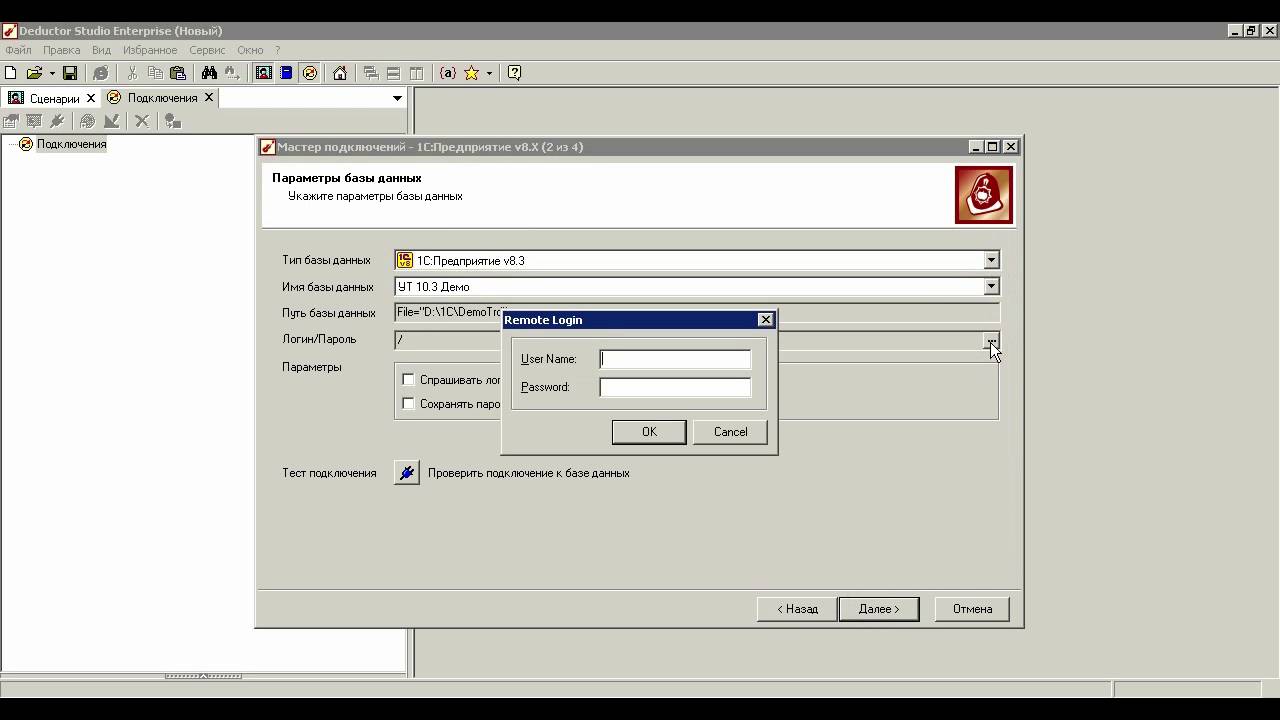Viewport: 1280px width, 720px height.
Task: Toggle the 'Спрашивать логин' checkbox
Action: coord(408,379)
